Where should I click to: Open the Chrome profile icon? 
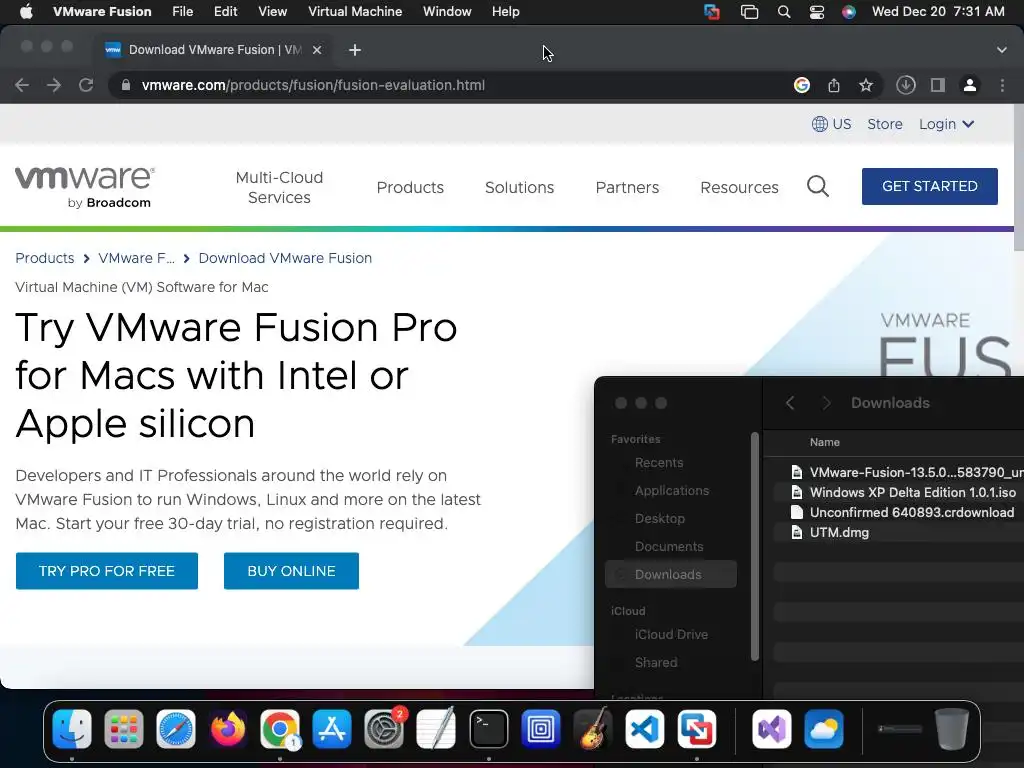(970, 85)
